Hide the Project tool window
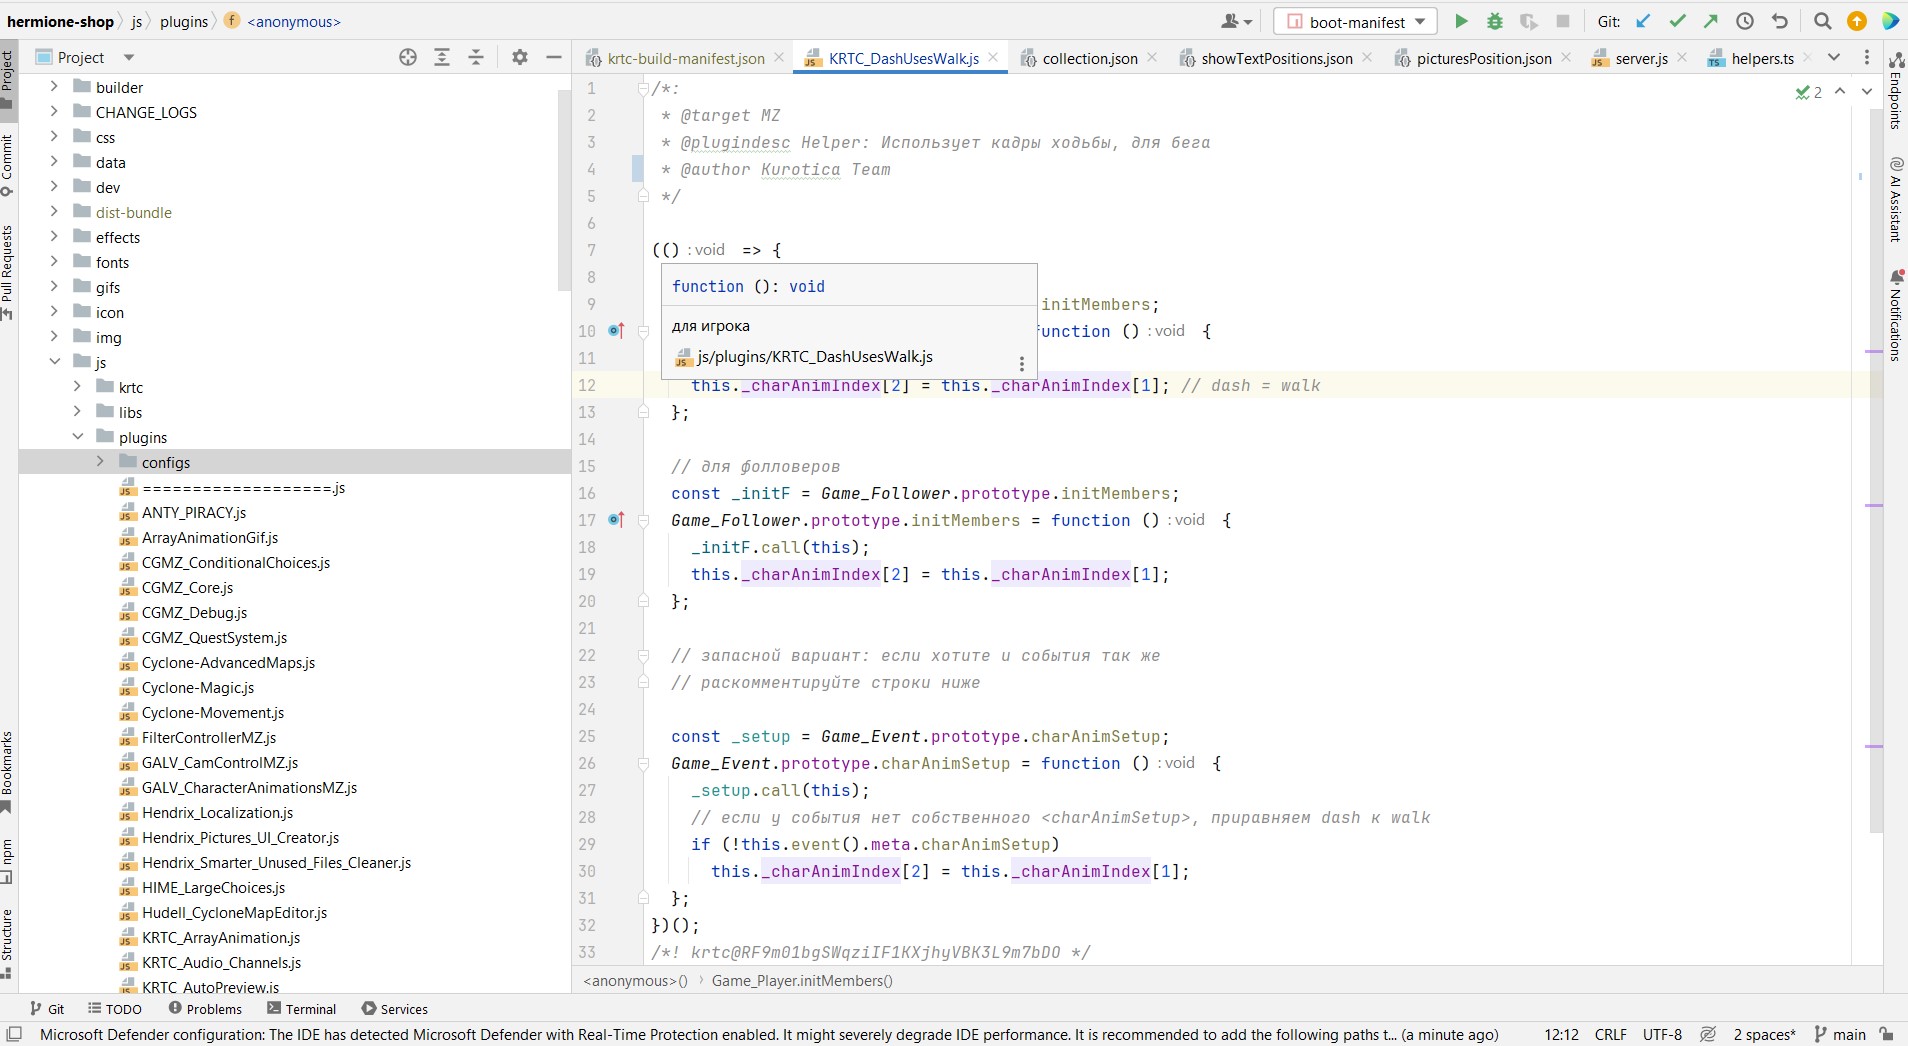This screenshot has height=1046, width=1908. tap(554, 57)
